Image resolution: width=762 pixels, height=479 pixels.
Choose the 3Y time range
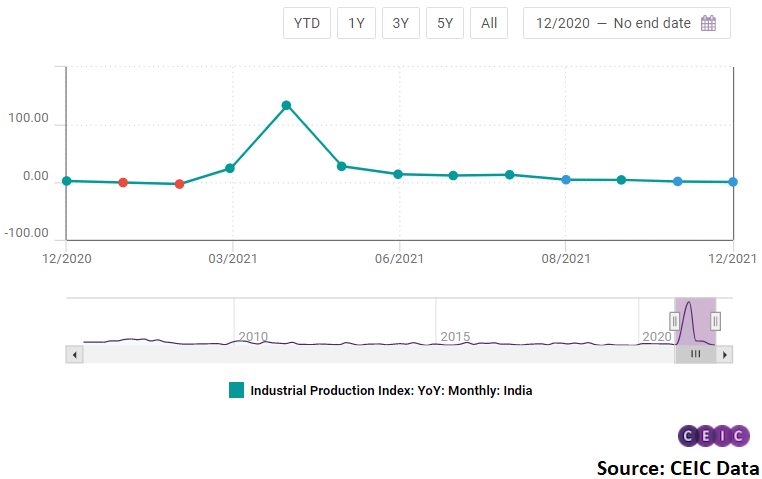(400, 23)
